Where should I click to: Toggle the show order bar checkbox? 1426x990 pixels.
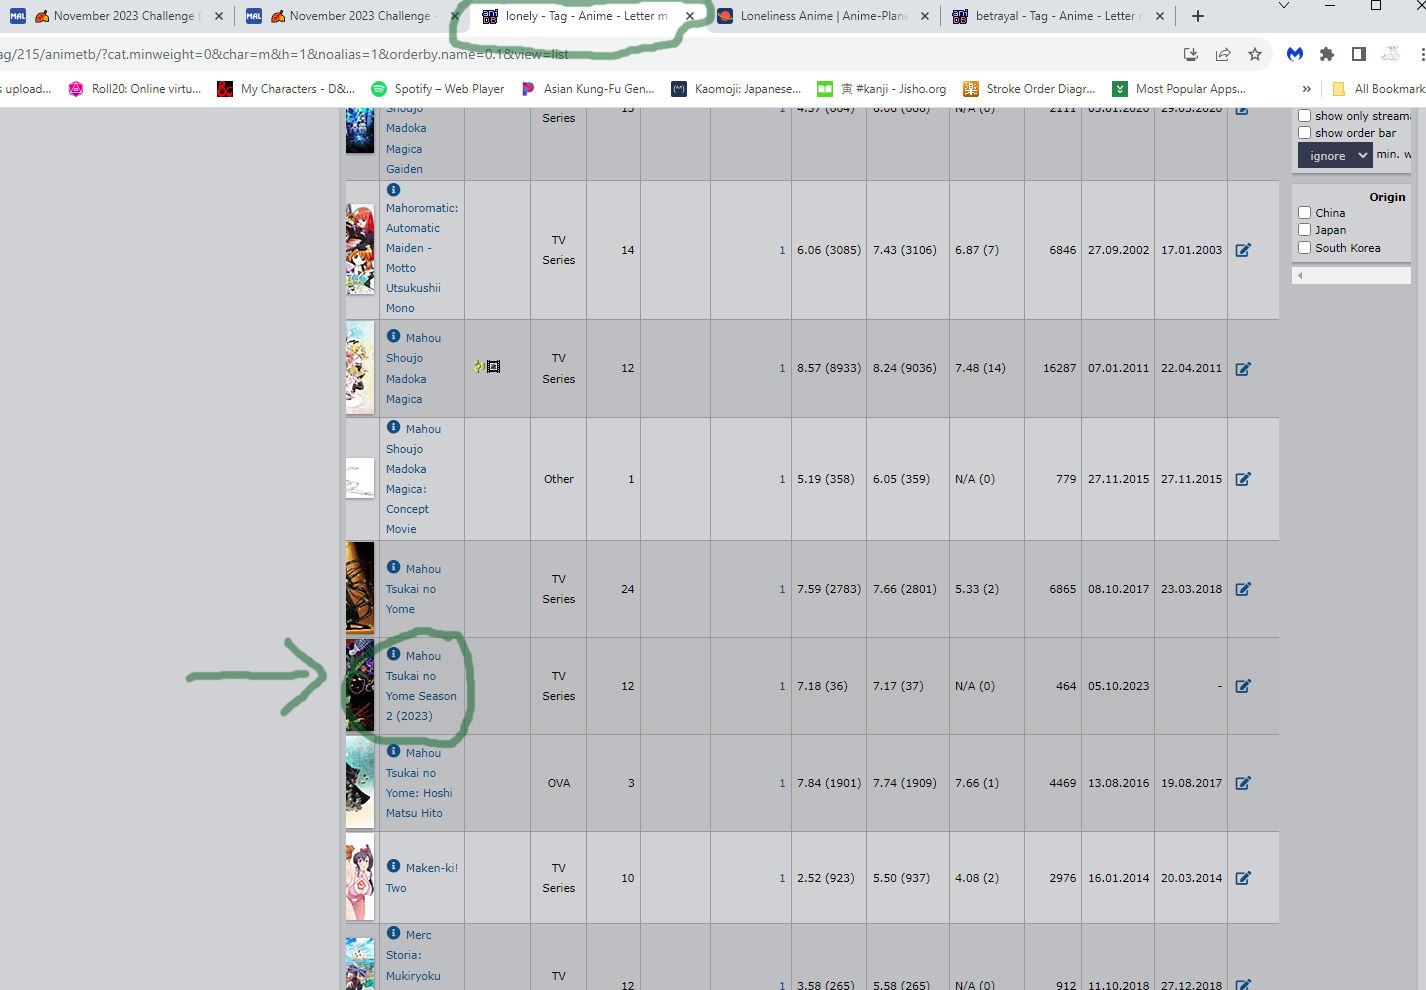1305,133
